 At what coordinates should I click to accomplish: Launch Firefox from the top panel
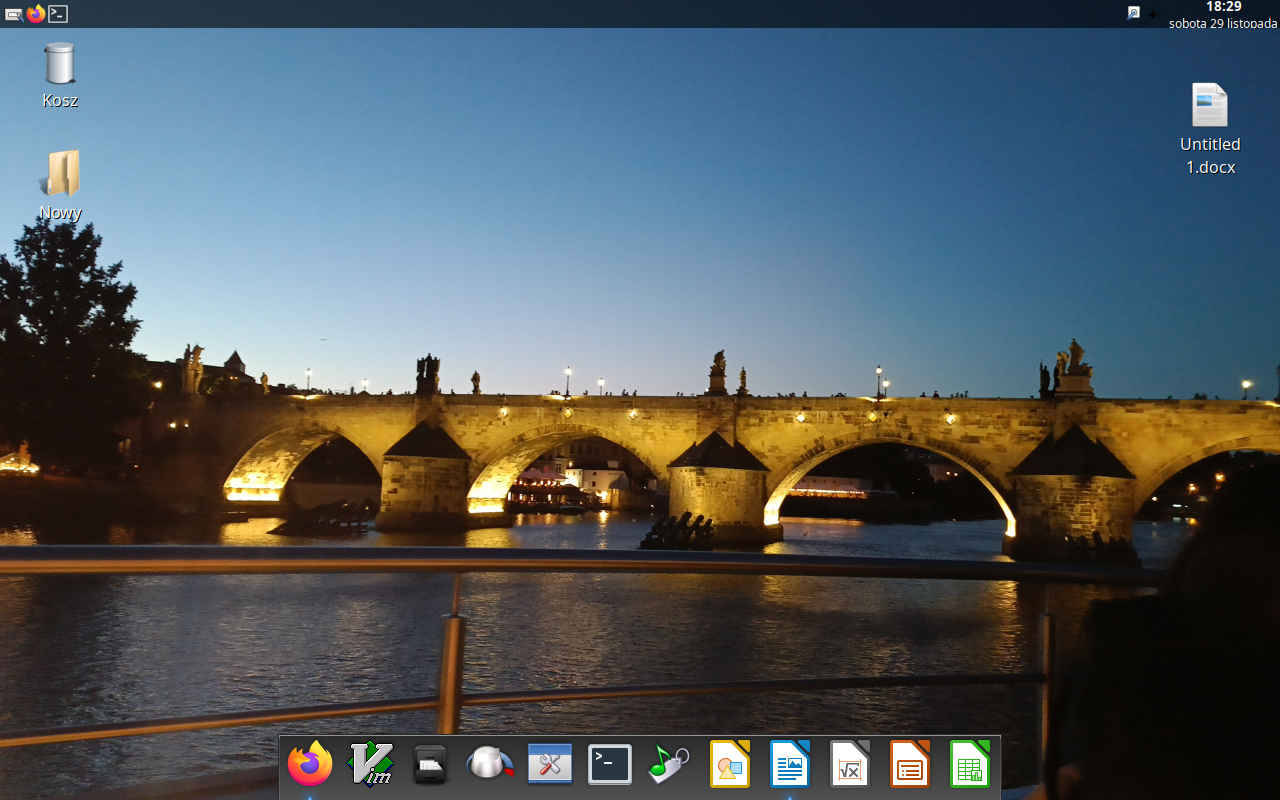point(36,14)
